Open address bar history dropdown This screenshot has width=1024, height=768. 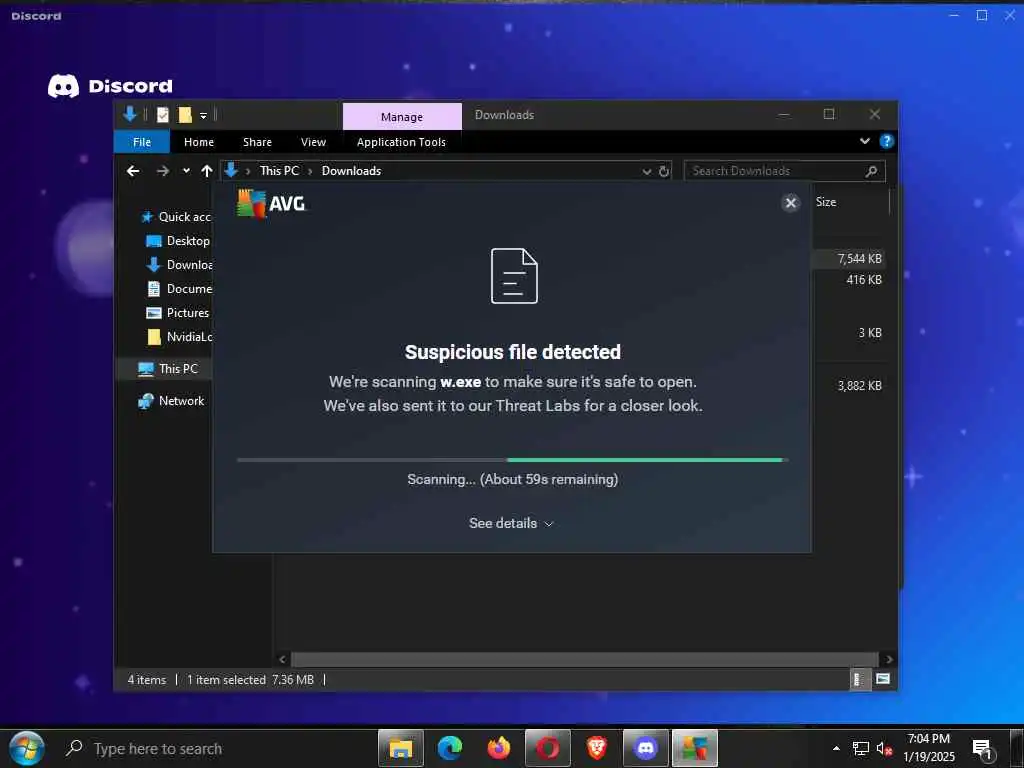tap(647, 171)
